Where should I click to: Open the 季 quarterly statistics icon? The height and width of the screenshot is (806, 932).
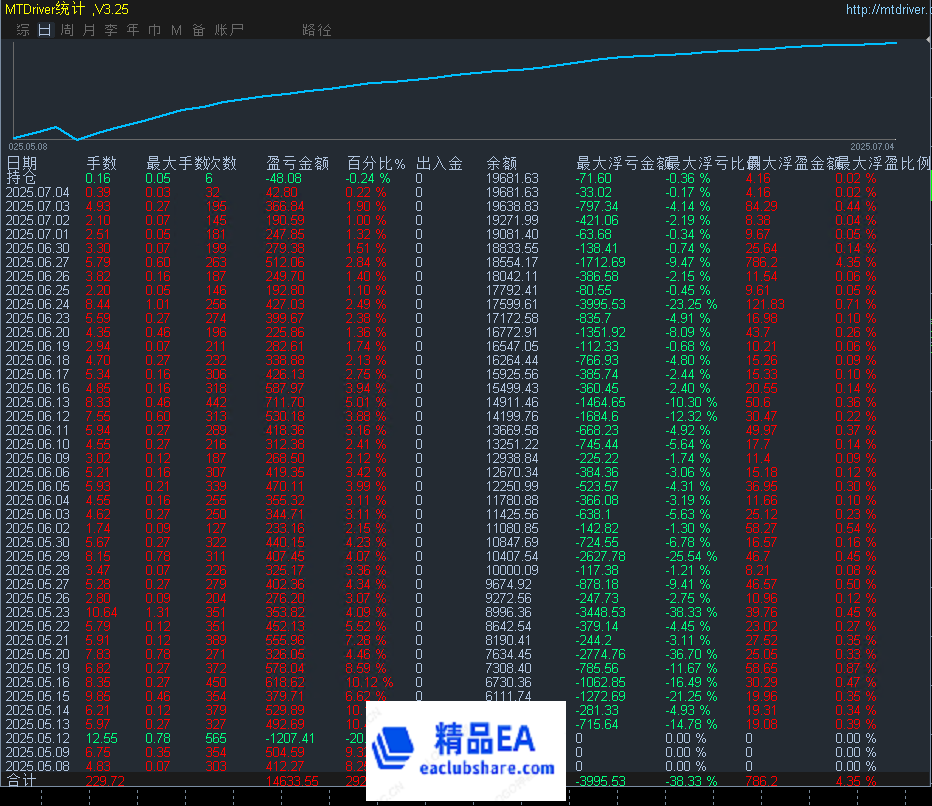click(111, 30)
